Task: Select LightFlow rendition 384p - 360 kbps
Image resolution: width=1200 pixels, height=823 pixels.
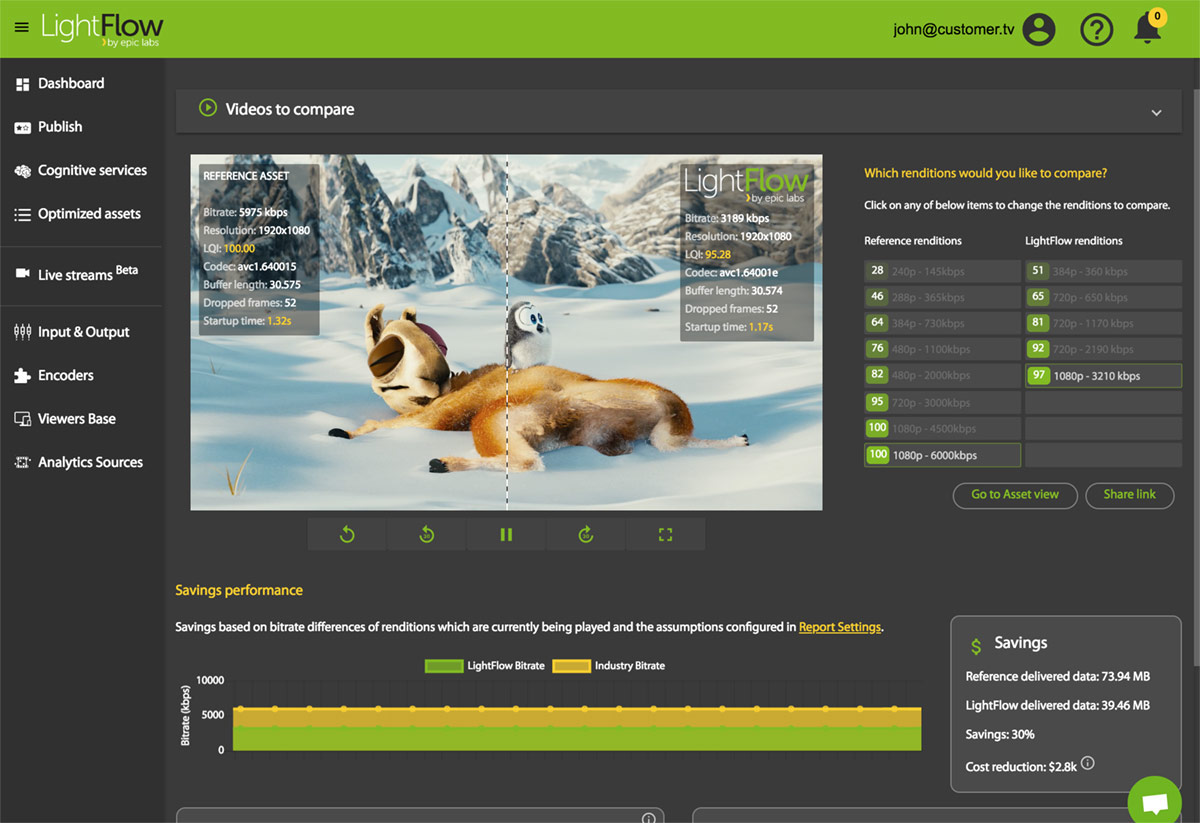Action: tap(1103, 271)
